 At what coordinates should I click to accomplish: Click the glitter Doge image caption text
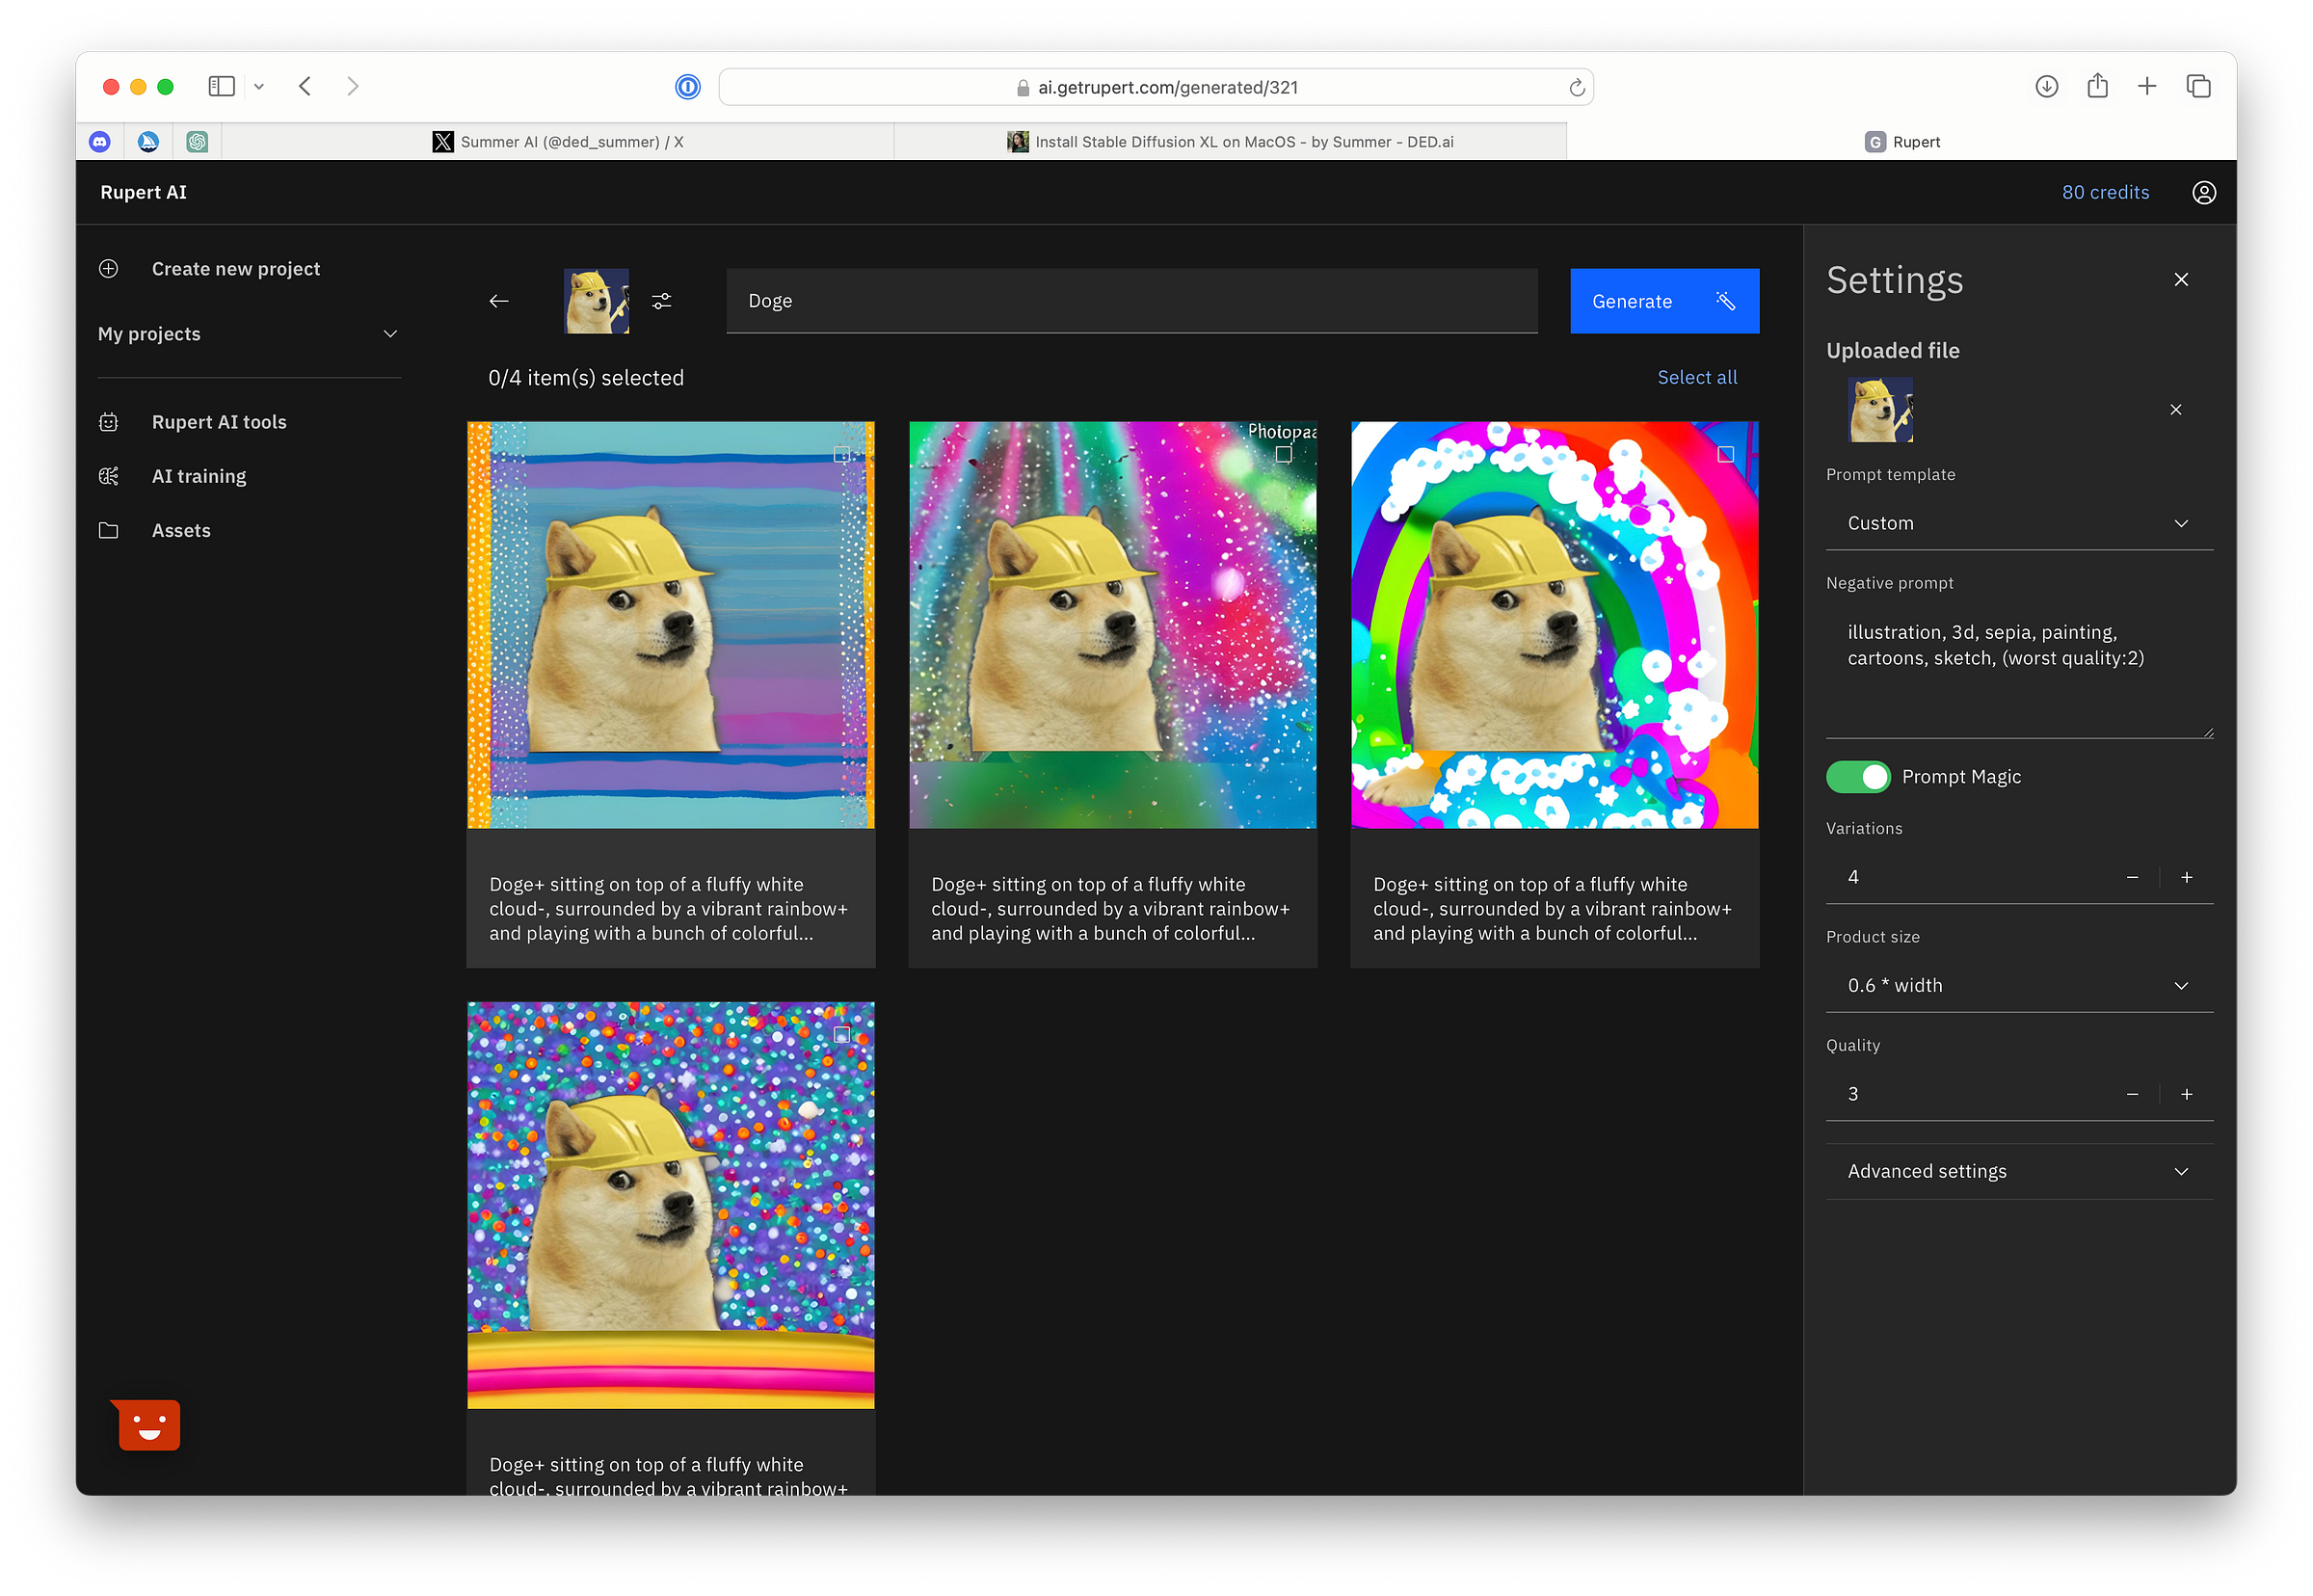click(1110, 909)
